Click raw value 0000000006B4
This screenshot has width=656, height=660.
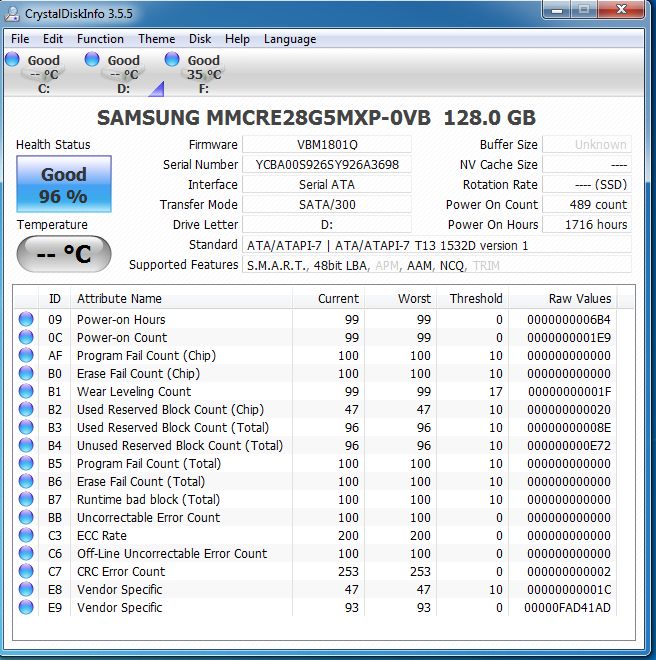[568, 319]
